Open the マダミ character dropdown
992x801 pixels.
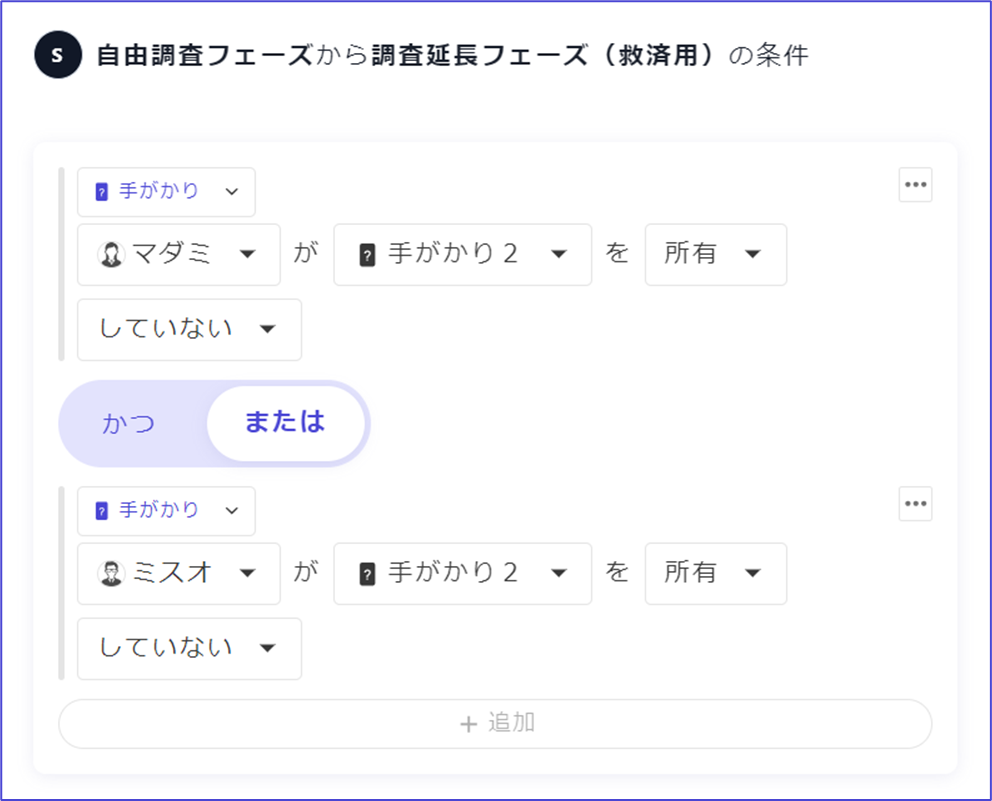click(x=179, y=255)
